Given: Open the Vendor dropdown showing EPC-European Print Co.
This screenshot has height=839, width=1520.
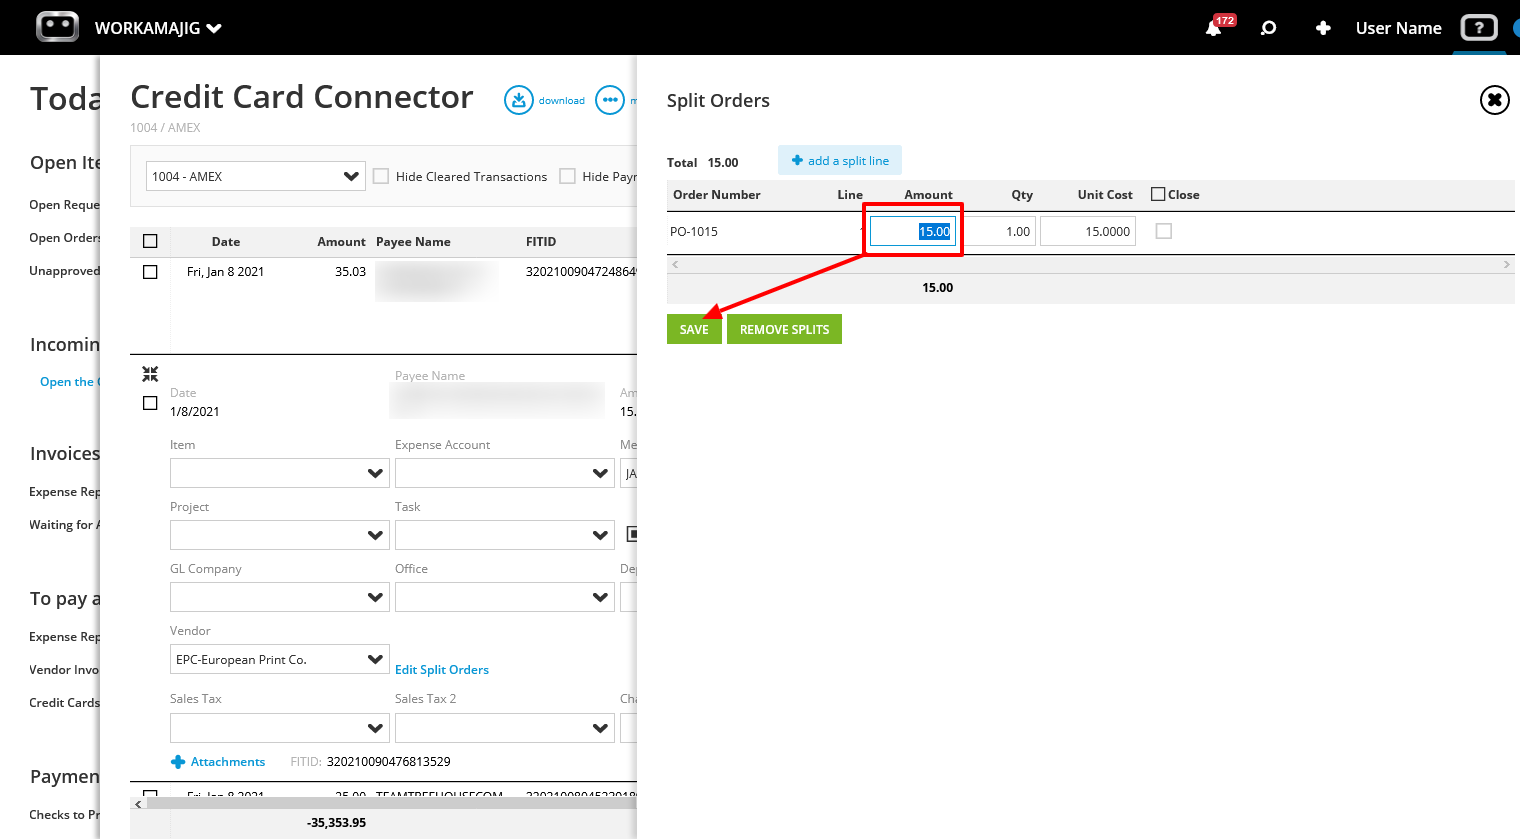Looking at the screenshot, I should 279,659.
